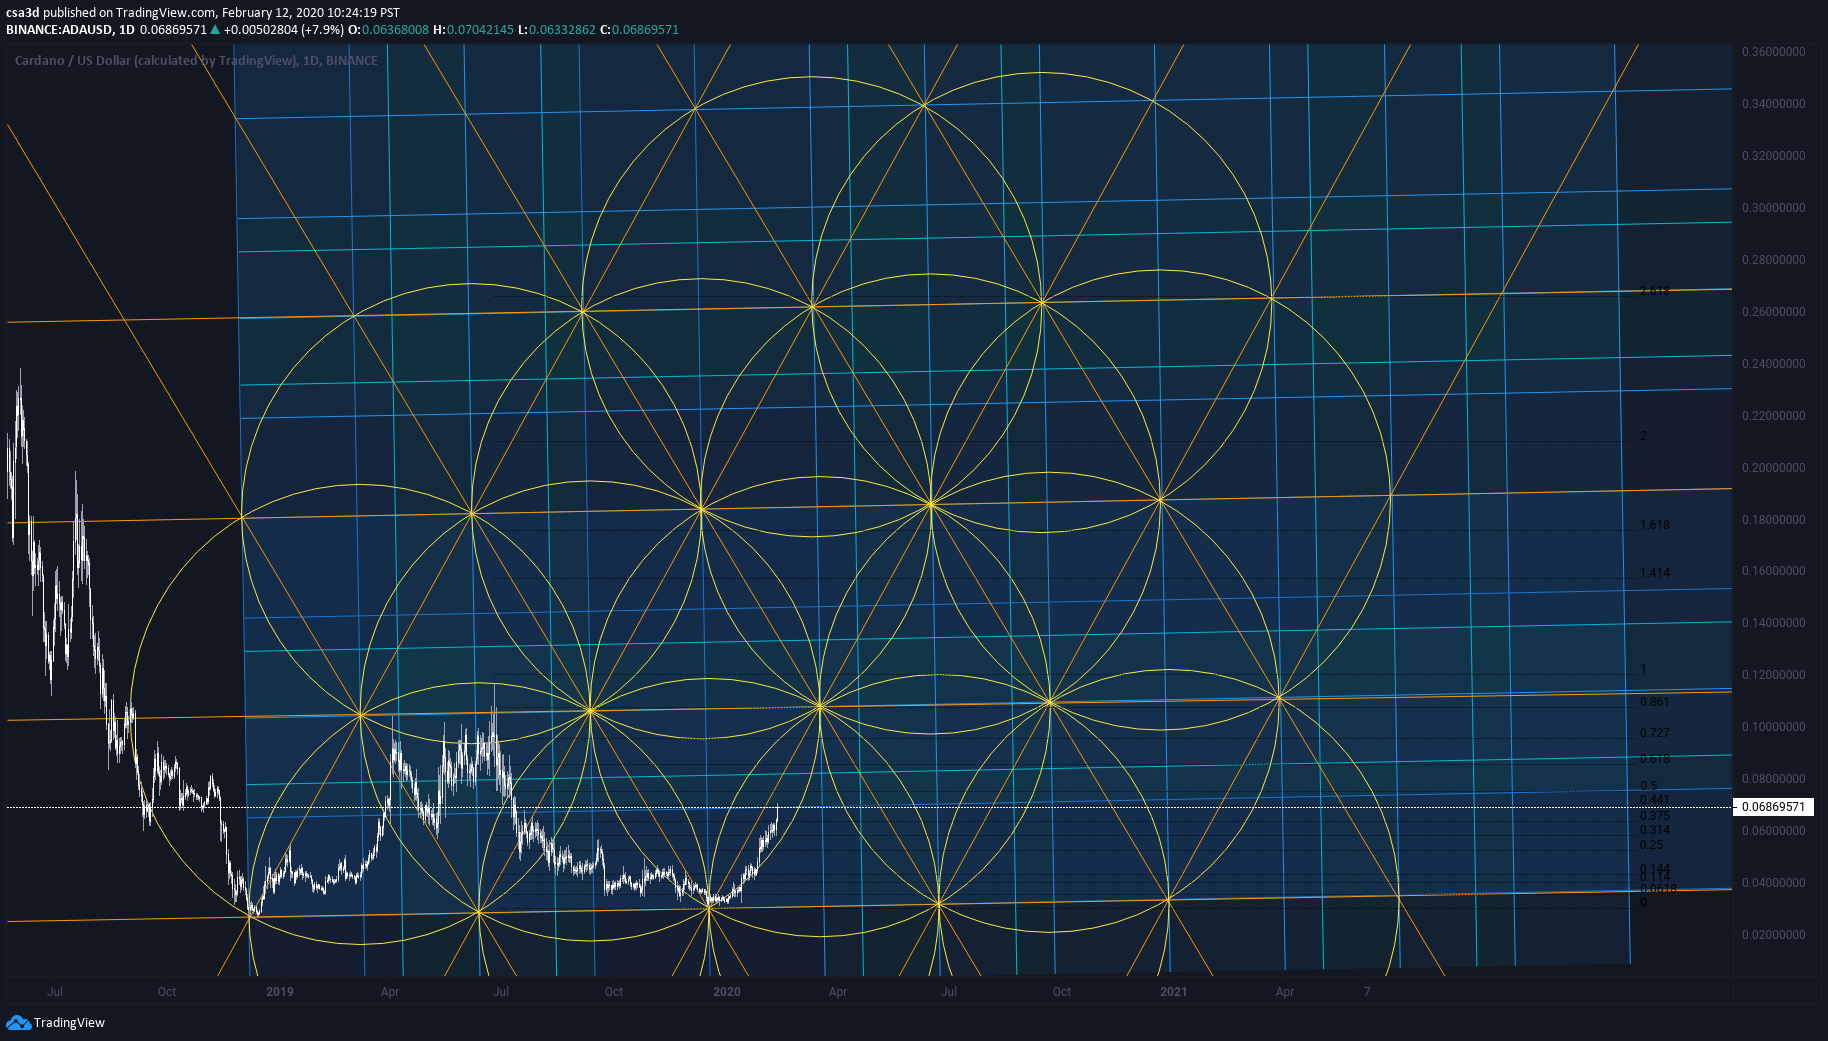Click the 7 label on time axis
This screenshot has width=1828, height=1041.
(1367, 991)
